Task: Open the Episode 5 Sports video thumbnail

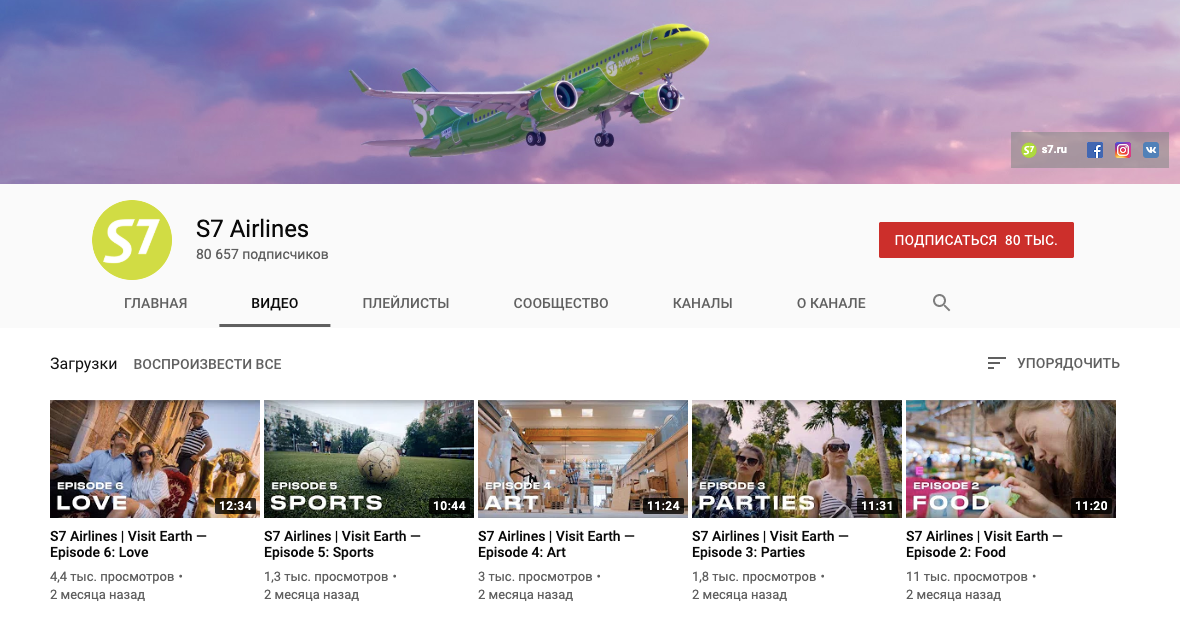Action: 369,459
